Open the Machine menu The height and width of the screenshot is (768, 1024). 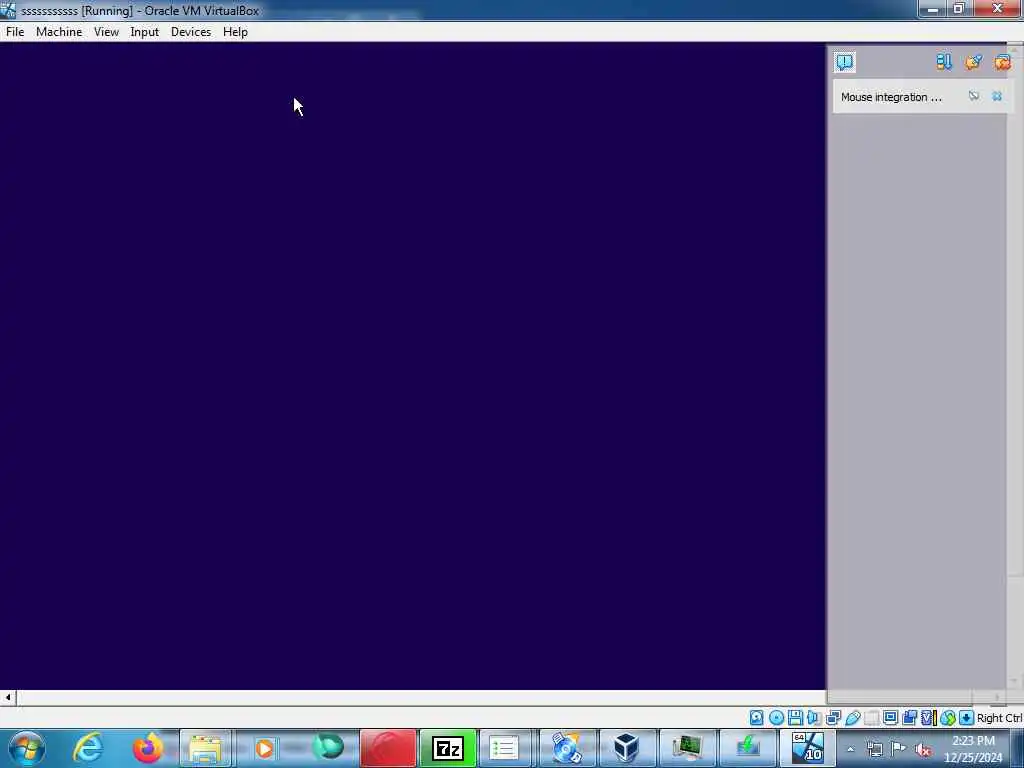click(x=59, y=32)
